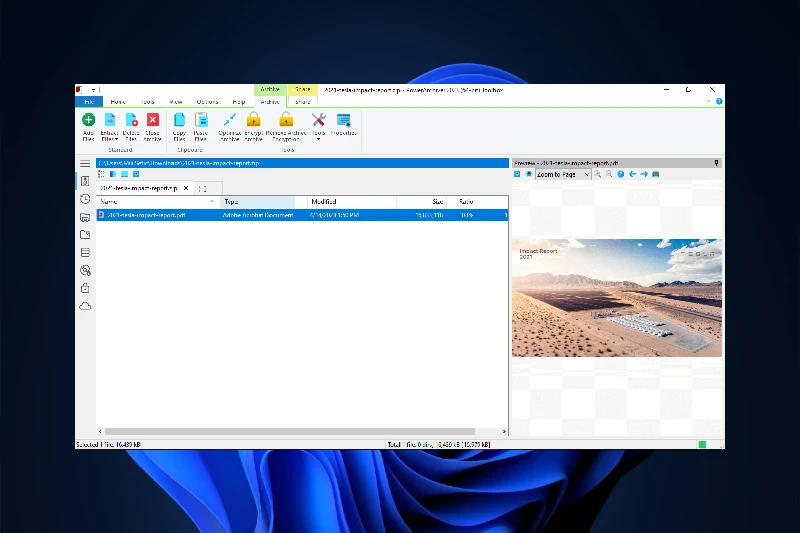The width and height of the screenshot is (800, 533).
Task: Click the Tesla Impact Report preview image
Action: (617, 298)
